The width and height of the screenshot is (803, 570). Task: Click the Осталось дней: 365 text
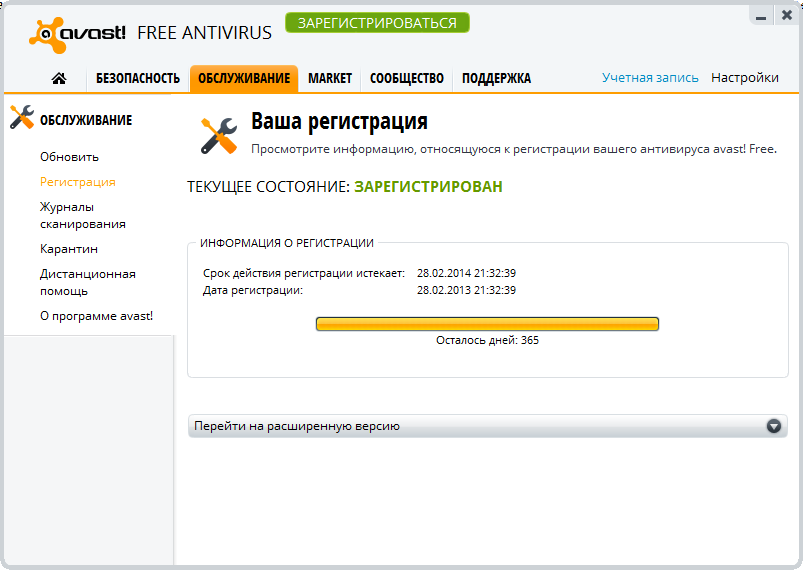coord(487,341)
